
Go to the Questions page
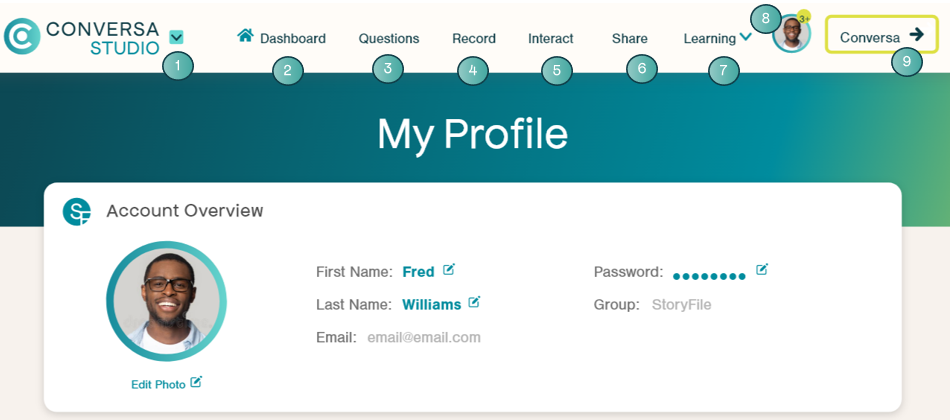(389, 39)
